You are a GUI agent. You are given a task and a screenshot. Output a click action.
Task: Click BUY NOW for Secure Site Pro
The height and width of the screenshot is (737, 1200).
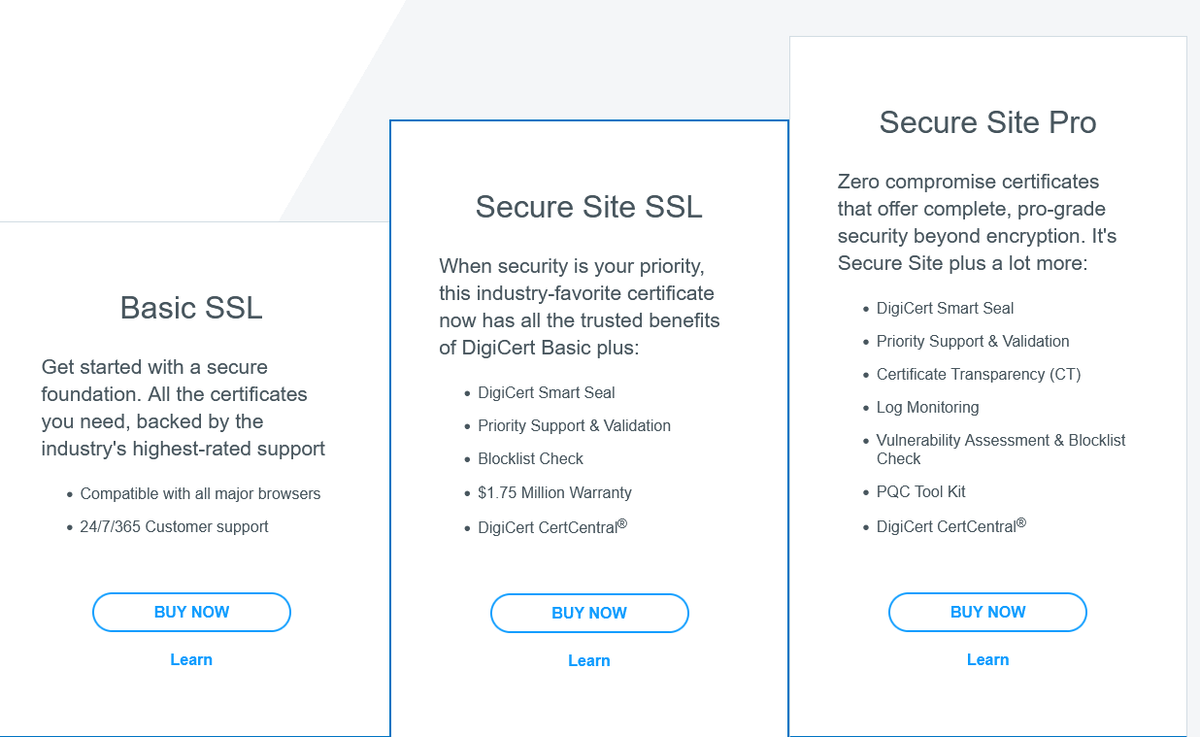tap(987, 612)
